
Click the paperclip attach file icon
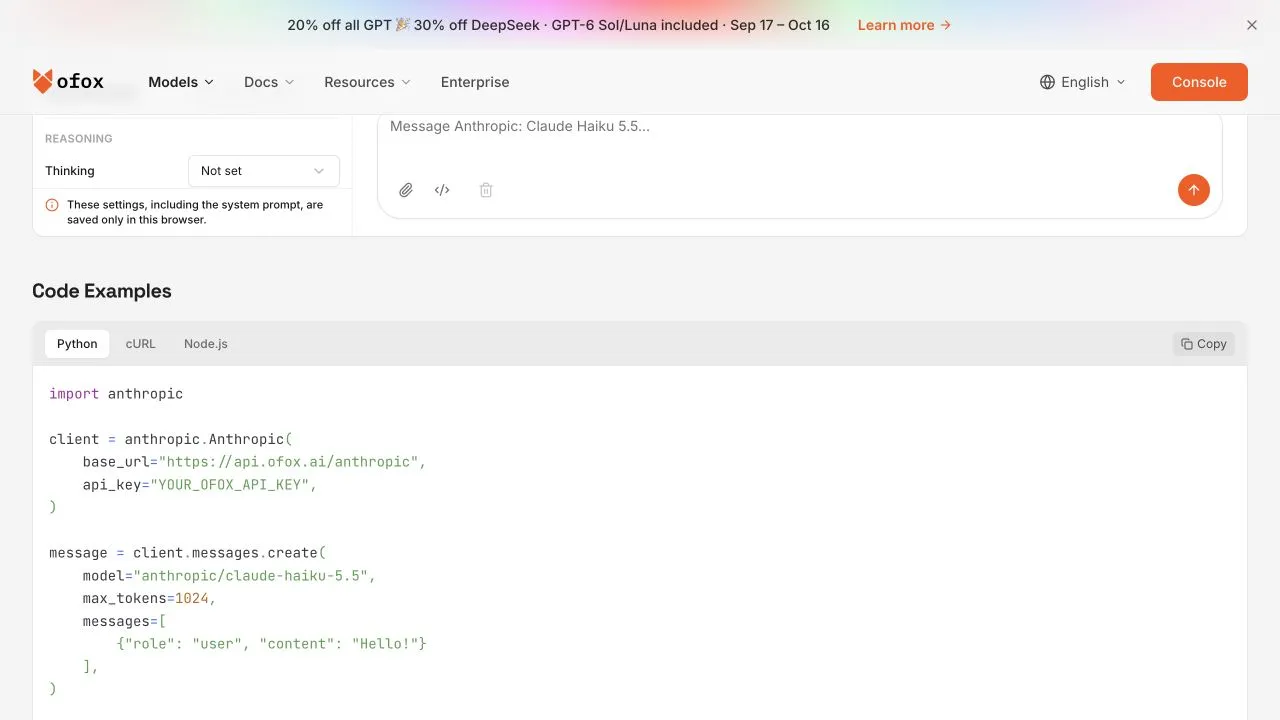(x=406, y=190)
